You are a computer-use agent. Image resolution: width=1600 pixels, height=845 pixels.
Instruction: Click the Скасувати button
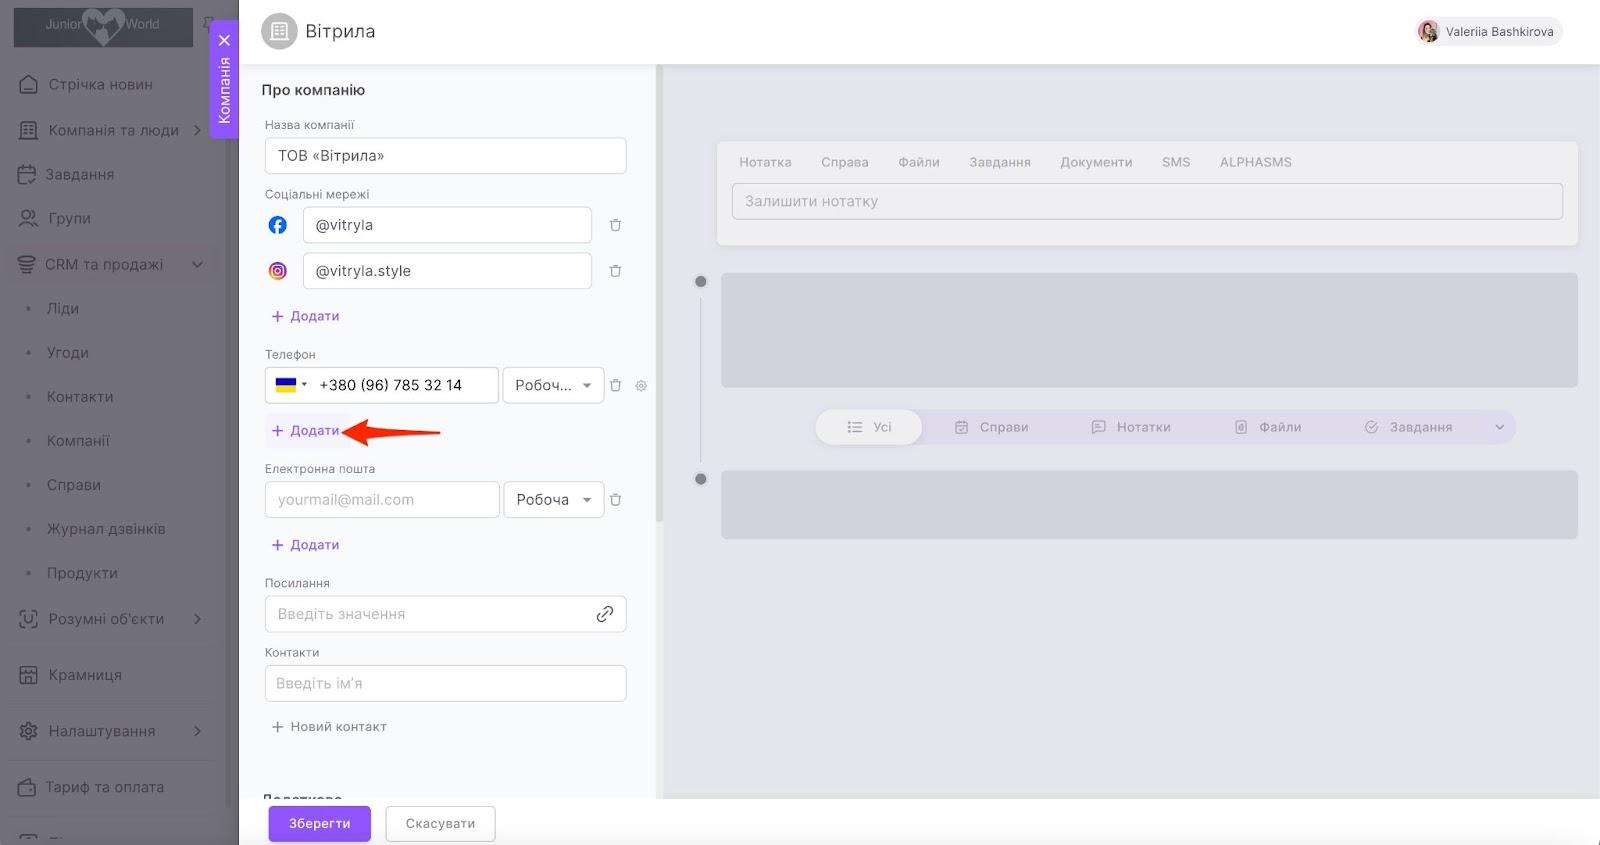tap(440, 824)
